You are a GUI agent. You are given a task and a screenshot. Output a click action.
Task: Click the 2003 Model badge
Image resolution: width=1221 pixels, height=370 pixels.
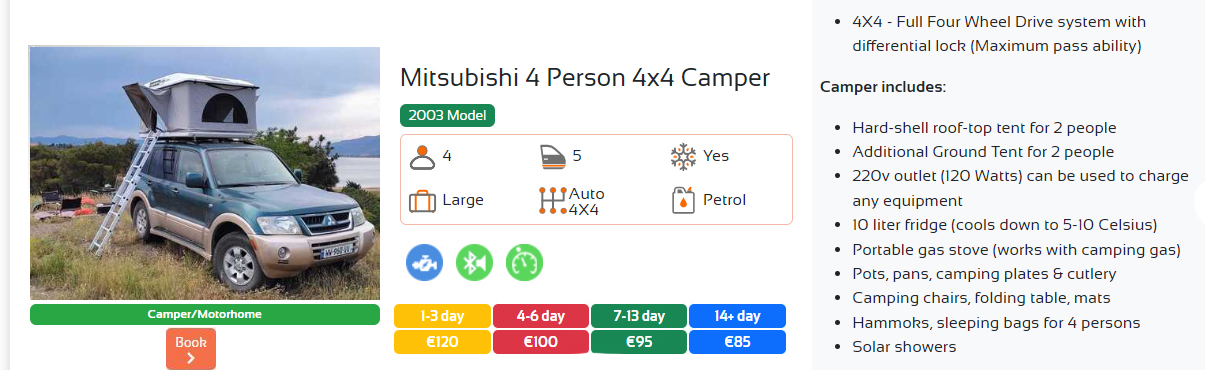click(447, 115)
